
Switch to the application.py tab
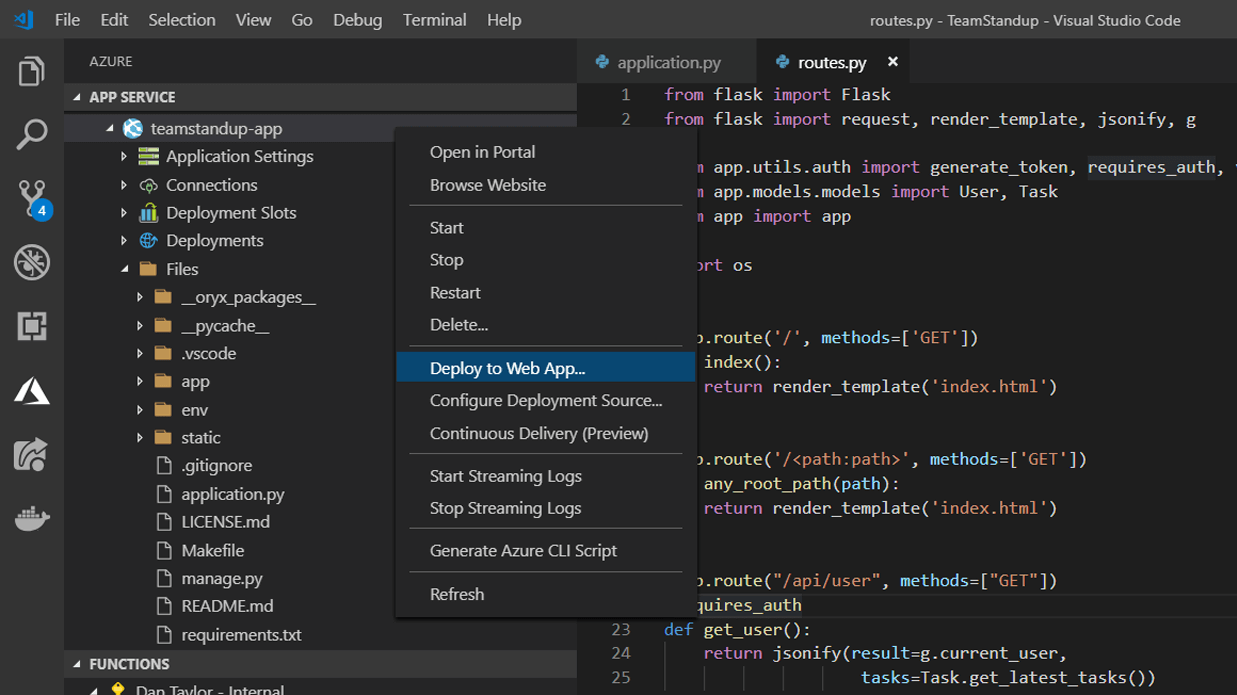pos(668,62)
